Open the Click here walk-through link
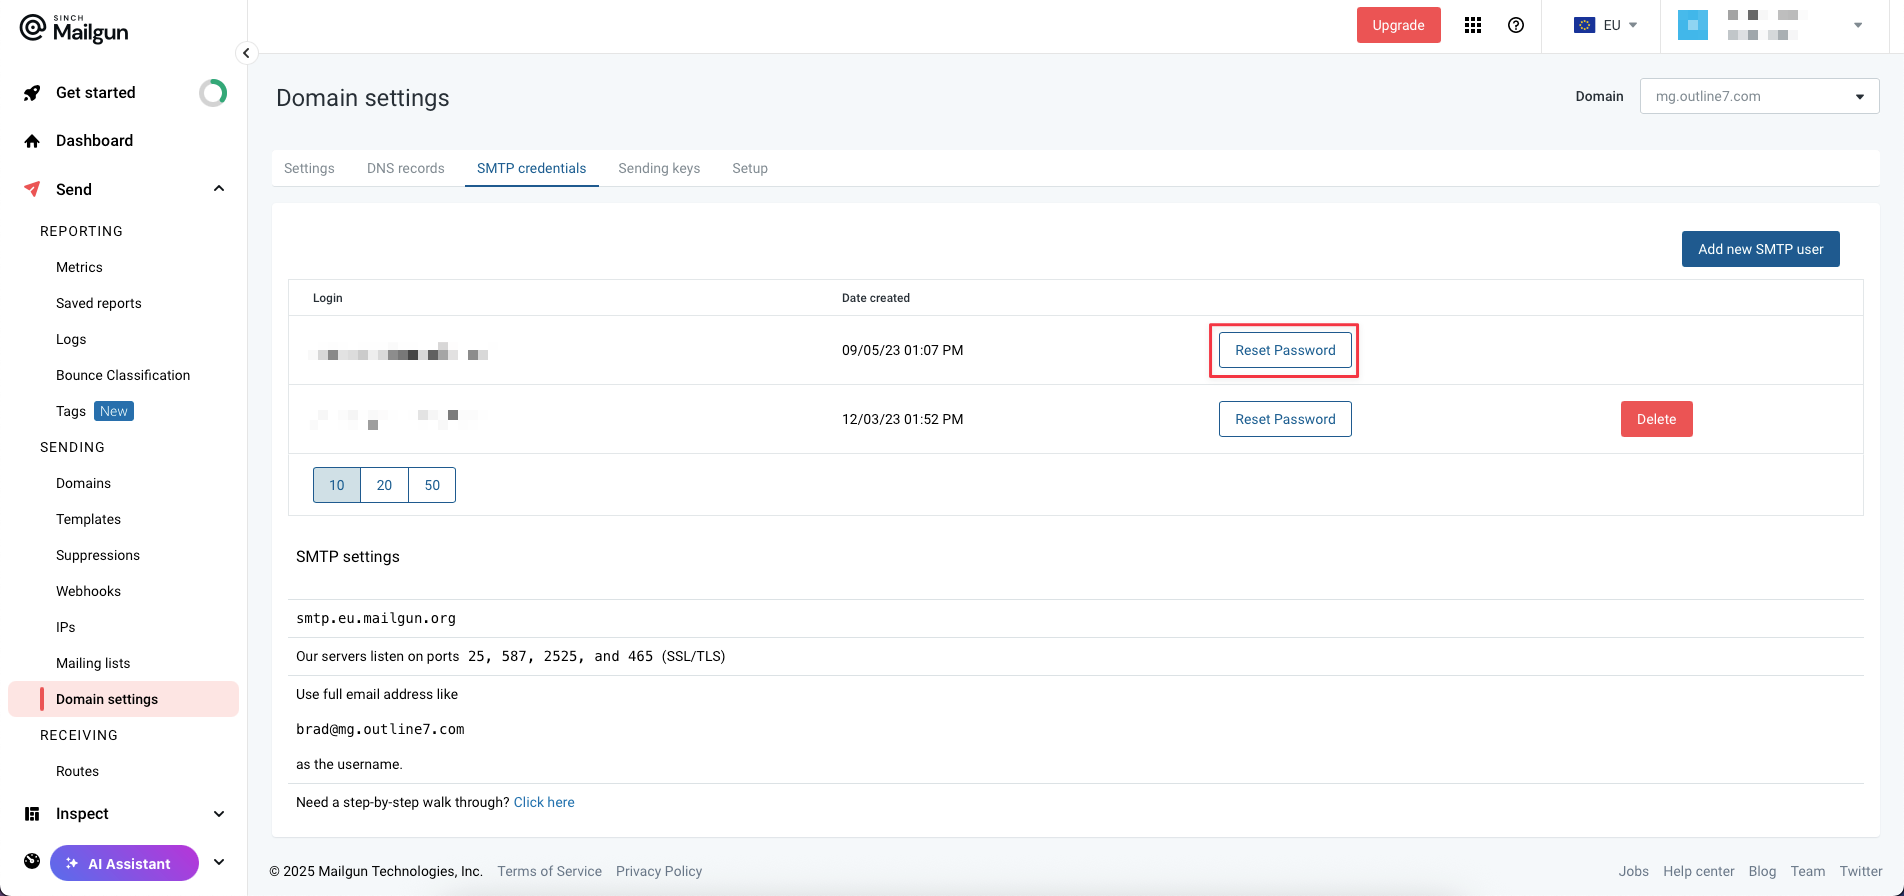The width and height of the screenshot is (1904, 896). click(544, 802)
